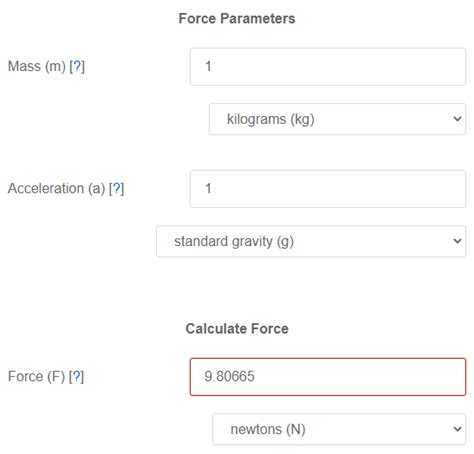The height and width of the screenshot is (454, 474).
Task: Place the cursor after the 1 in the Mass box
Action: pos(212,66)
